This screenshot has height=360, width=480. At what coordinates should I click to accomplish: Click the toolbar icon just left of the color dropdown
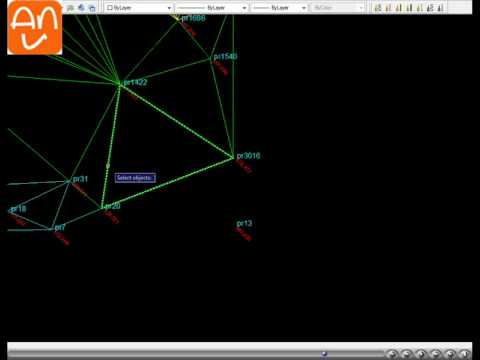(x=92, y=8)
